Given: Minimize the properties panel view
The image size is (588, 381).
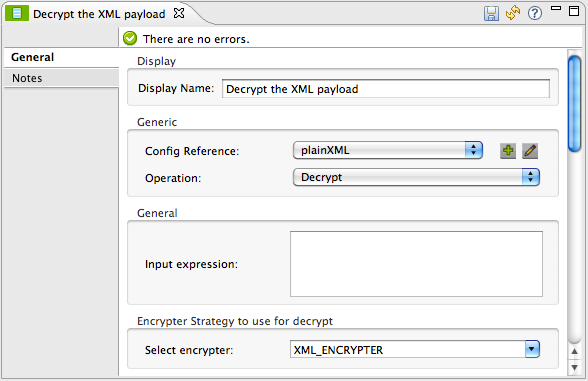Looking at the screenshot, I should click(556, 8).
